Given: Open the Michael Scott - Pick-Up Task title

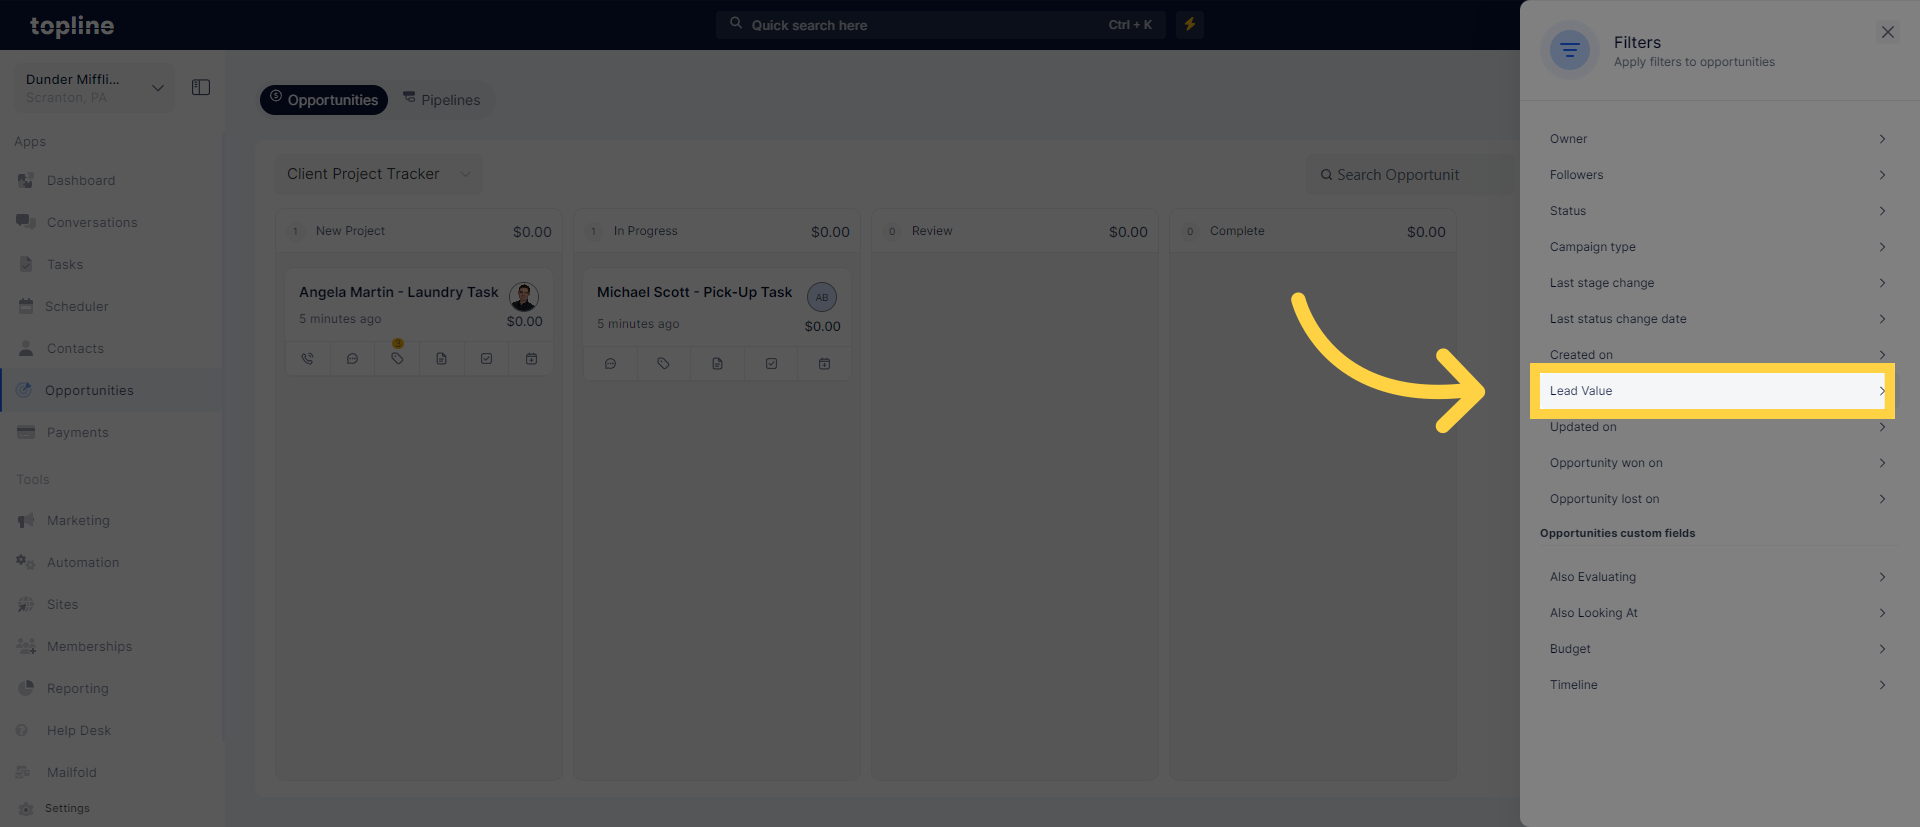Looking at the screenshot, I should pos(694,292).
